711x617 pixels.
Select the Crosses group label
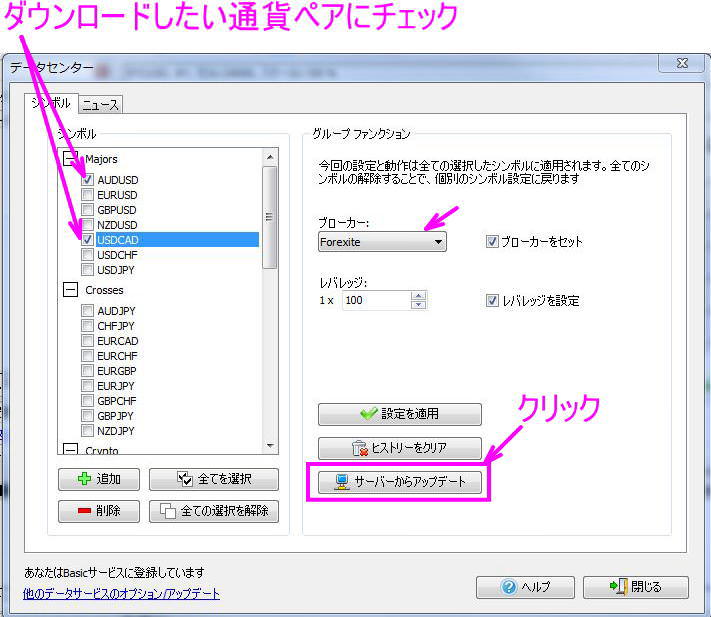[104, 290]
